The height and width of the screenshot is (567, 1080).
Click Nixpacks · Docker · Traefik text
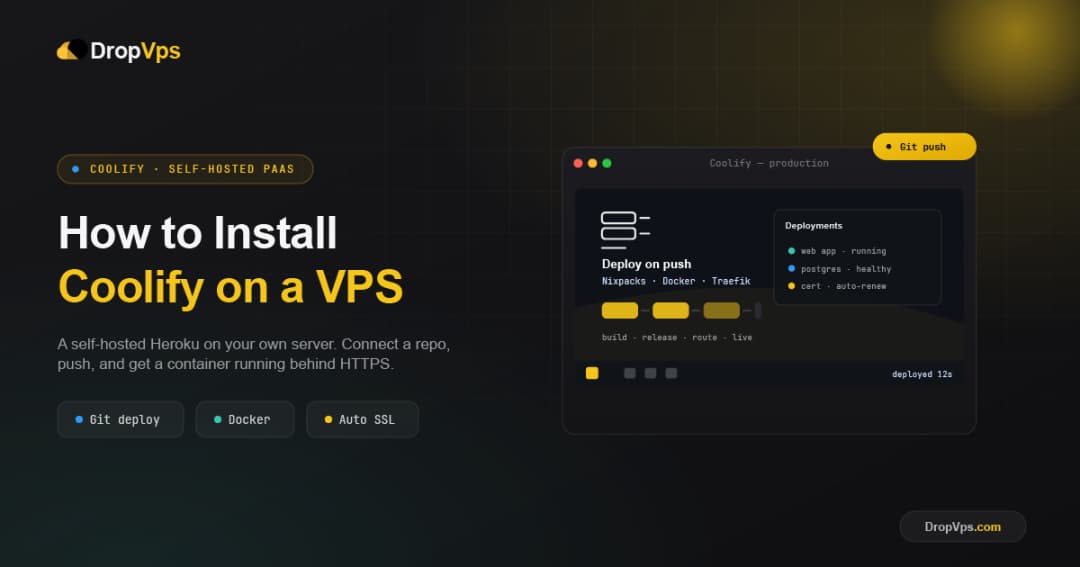coord(676,281)
